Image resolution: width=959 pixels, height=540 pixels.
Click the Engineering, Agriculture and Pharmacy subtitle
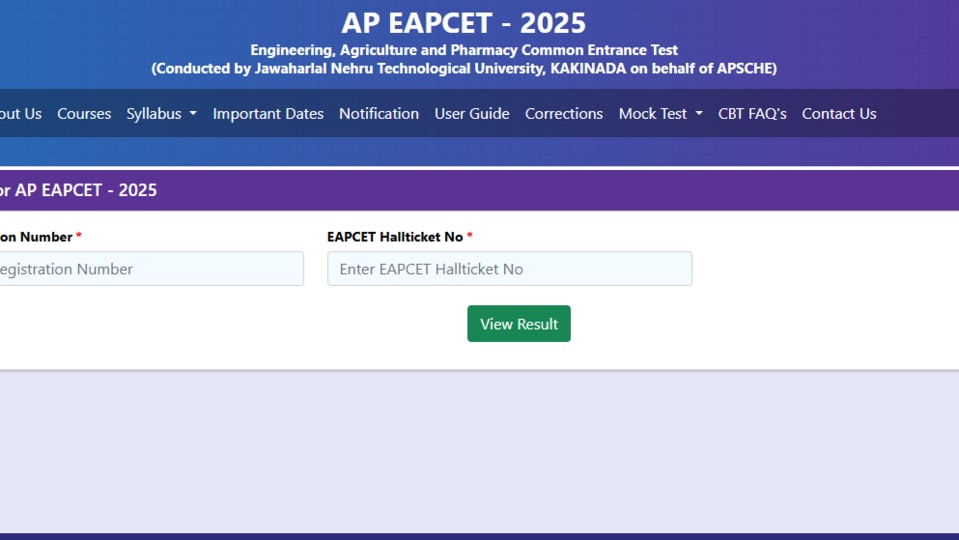pos(464,50)
